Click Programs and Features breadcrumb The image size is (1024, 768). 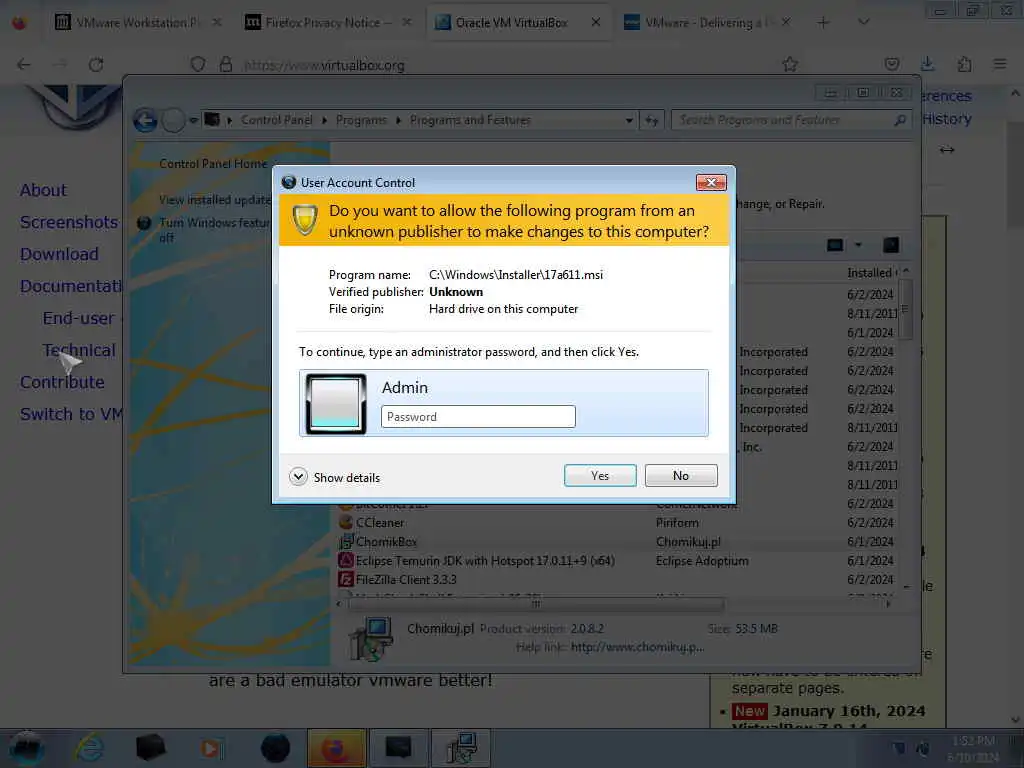tap(470, 120)
